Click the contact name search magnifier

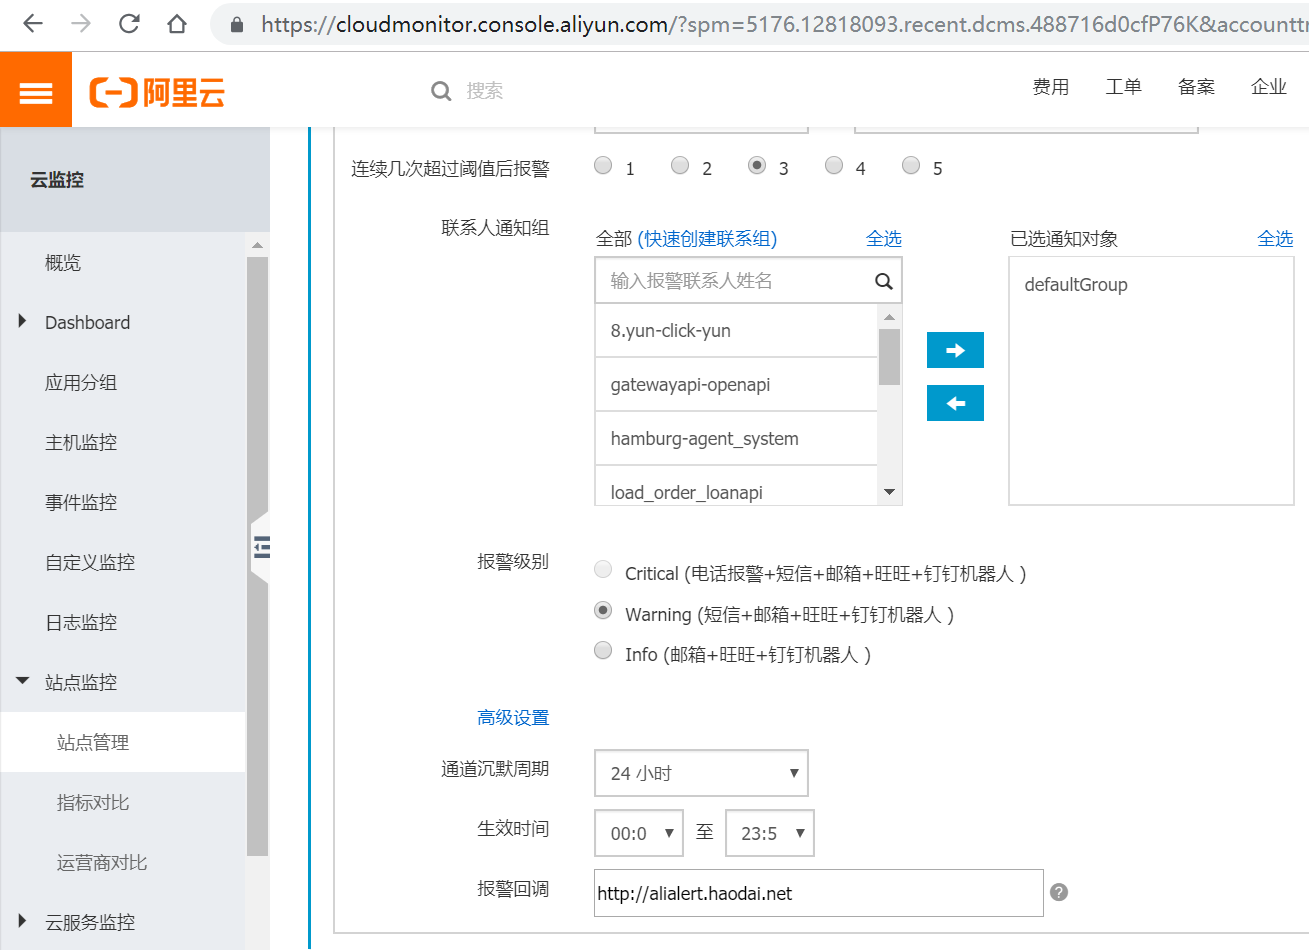tap(884, 281)
